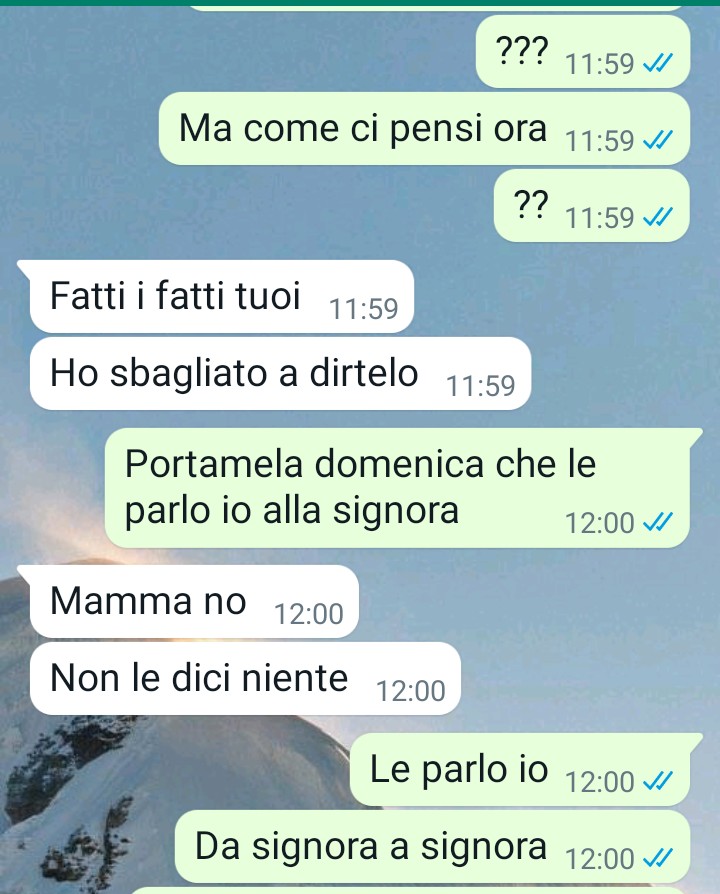Tap the '???' message bubble
This screenshot has width=720, height=894.
[583, 52]
